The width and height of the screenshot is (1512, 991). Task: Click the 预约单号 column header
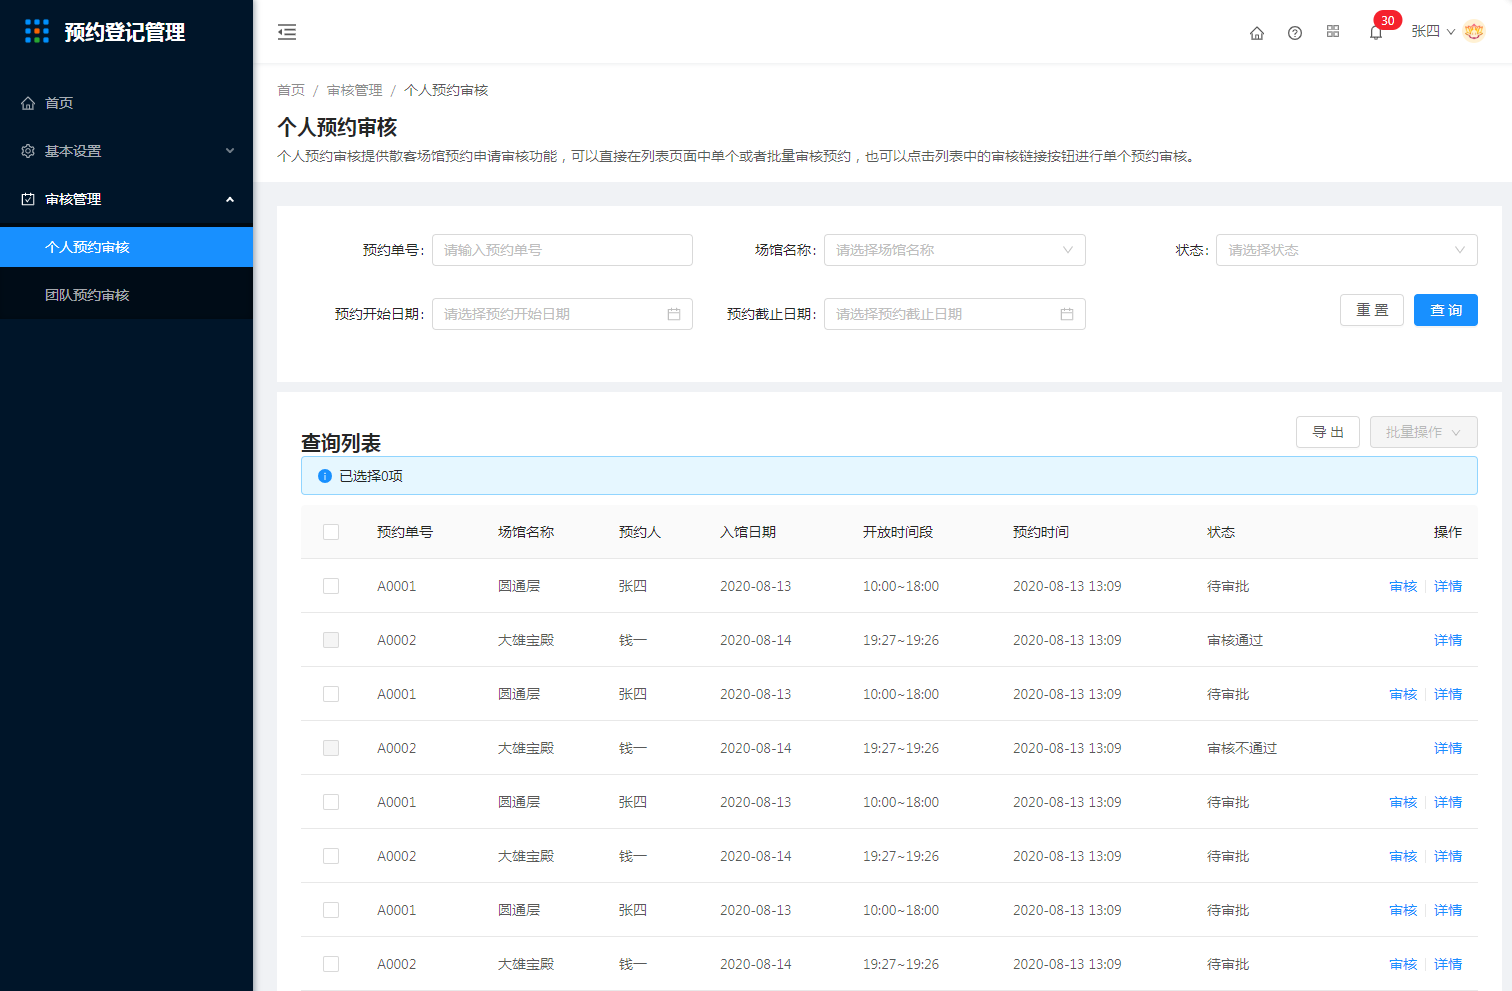405,532
